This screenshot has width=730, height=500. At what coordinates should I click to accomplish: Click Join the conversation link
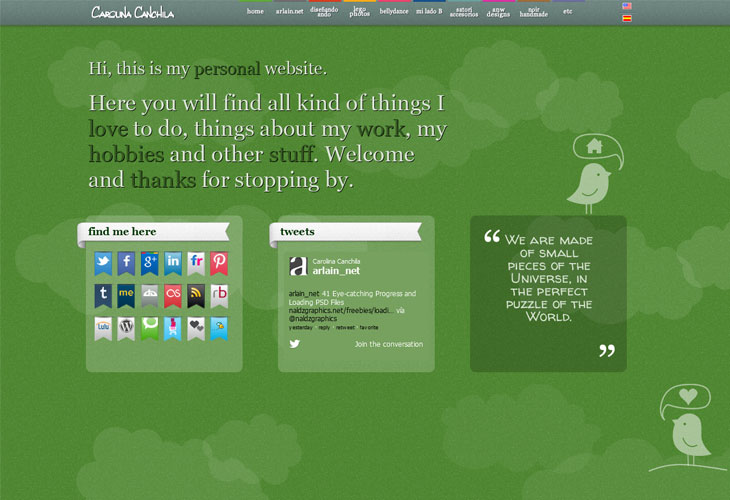388,344
